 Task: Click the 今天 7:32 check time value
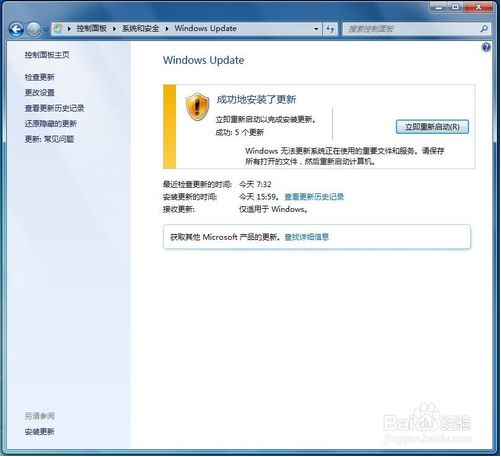pos(255,184)
